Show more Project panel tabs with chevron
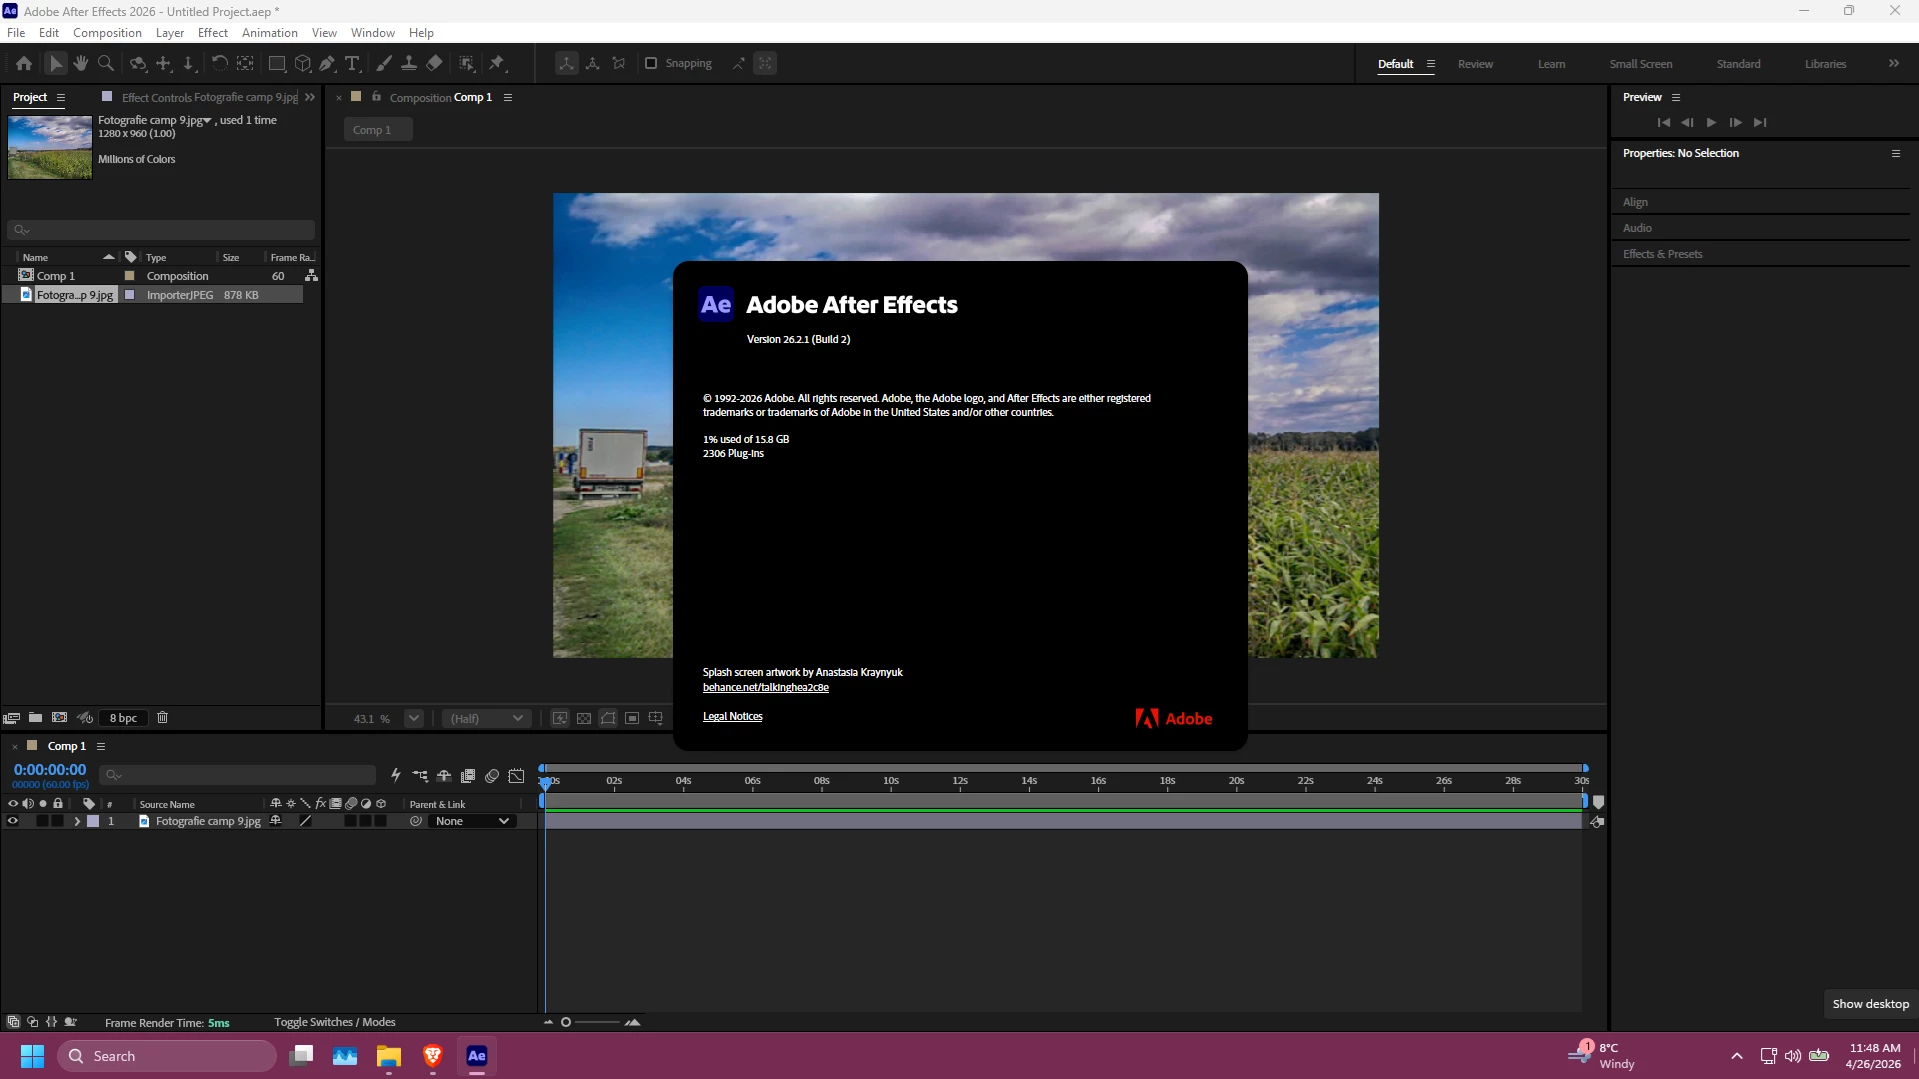The width and height of the screenshot is (1919, 1079). 310,97
